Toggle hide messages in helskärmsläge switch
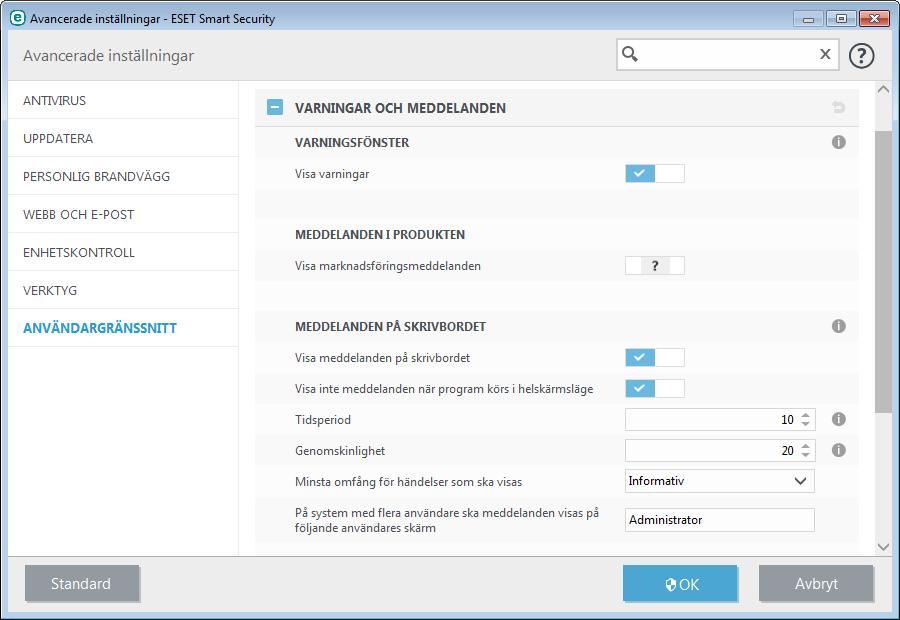Screen dimensions: 900x620 tap(654, 388)
